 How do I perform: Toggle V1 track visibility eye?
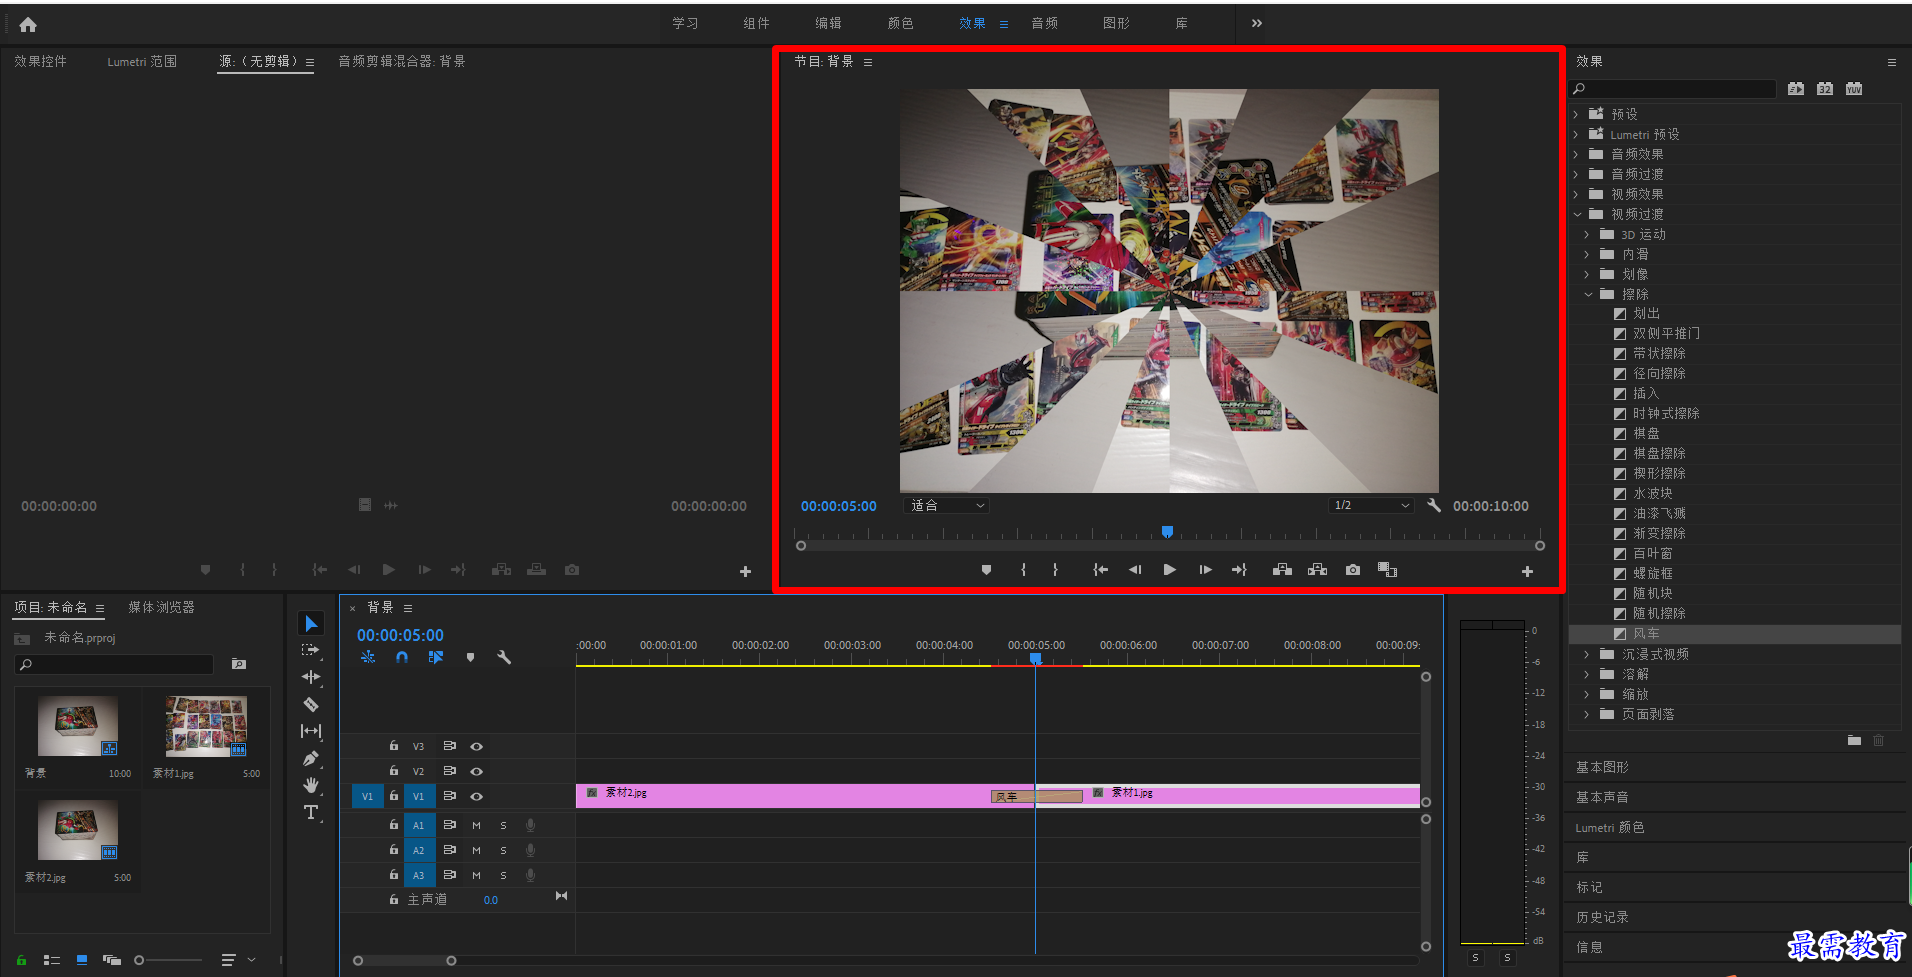tap(477, 796)
